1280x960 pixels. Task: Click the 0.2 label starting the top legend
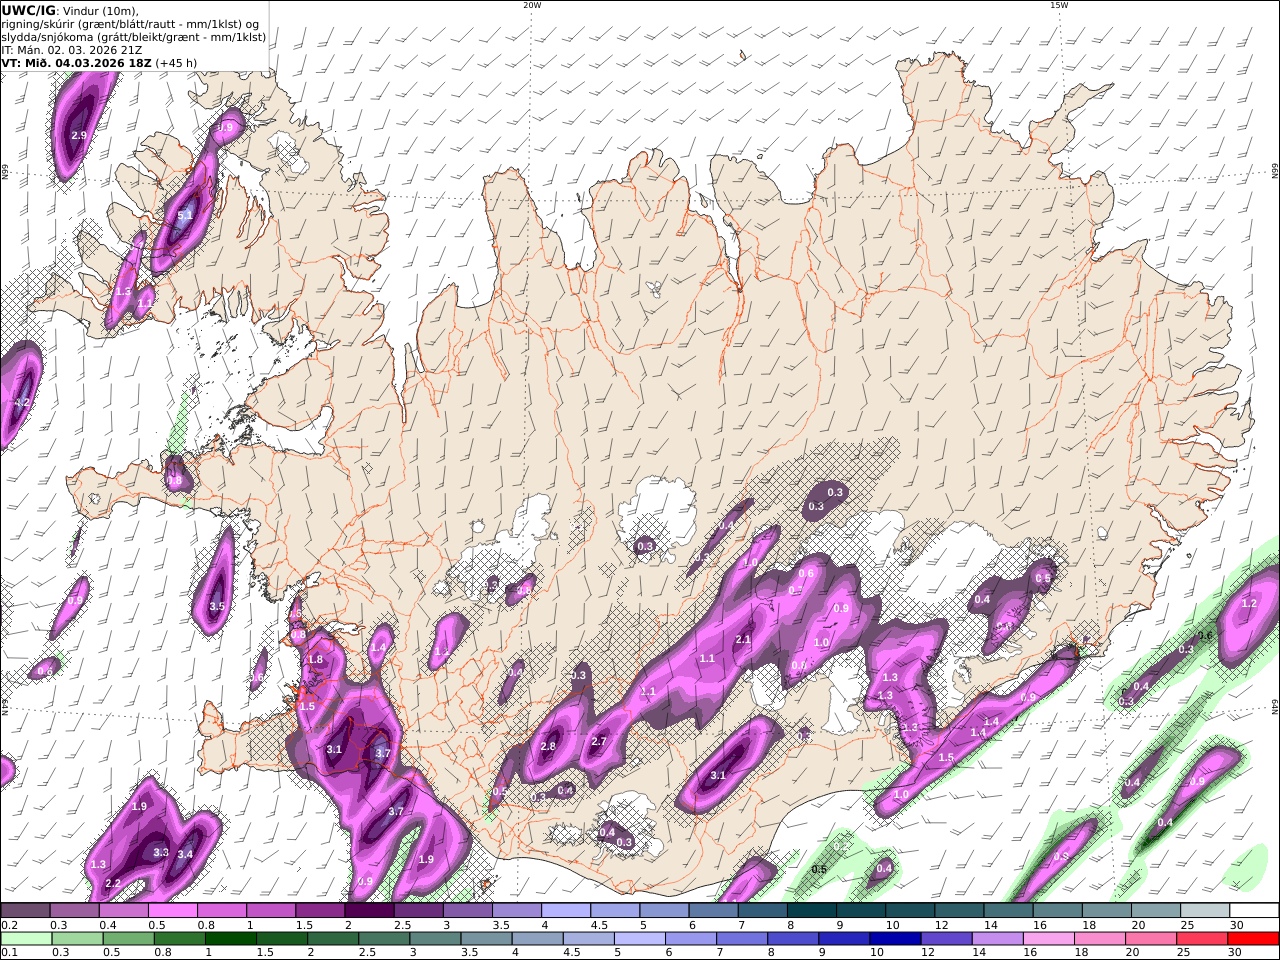(x=9, y=925)
